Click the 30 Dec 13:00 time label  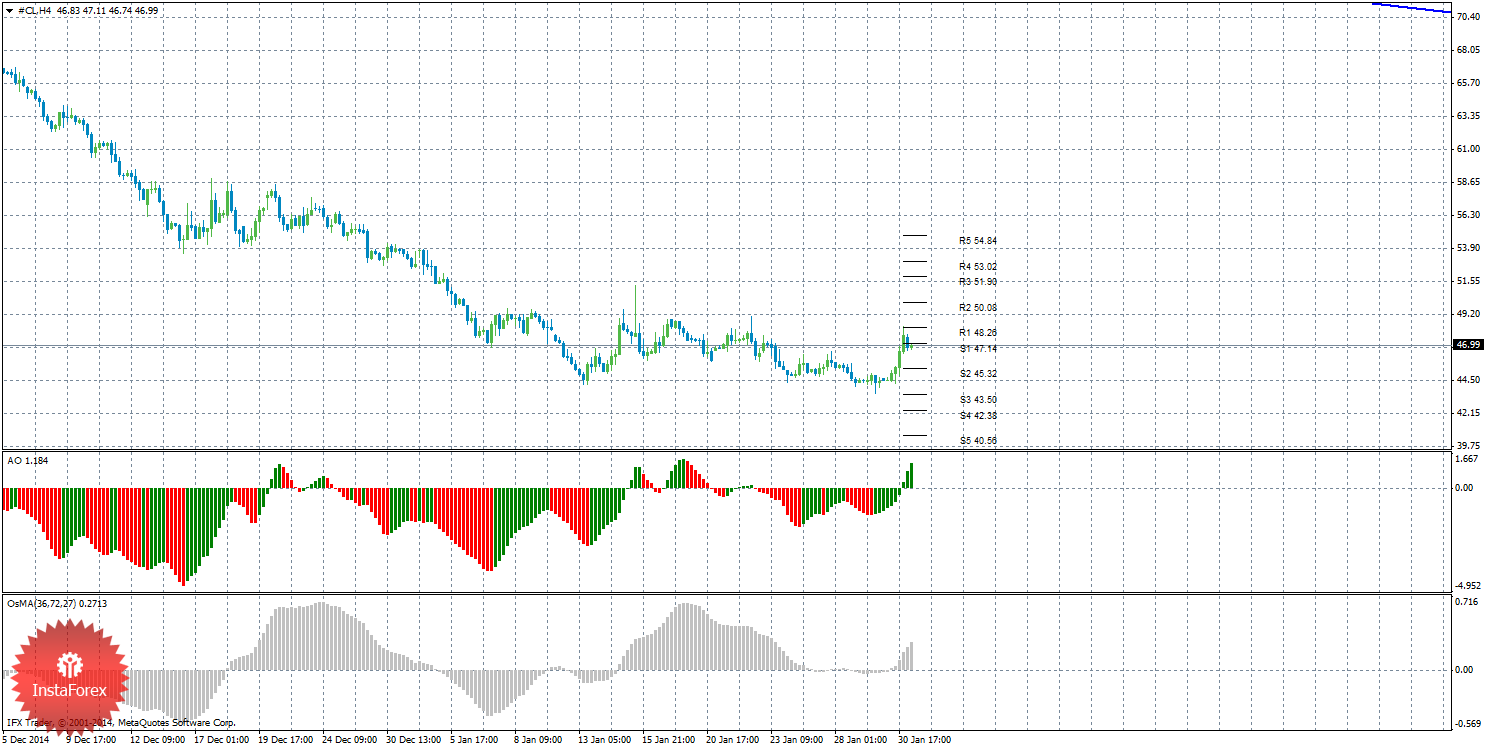pyautogui.click(x=414, y=741)
